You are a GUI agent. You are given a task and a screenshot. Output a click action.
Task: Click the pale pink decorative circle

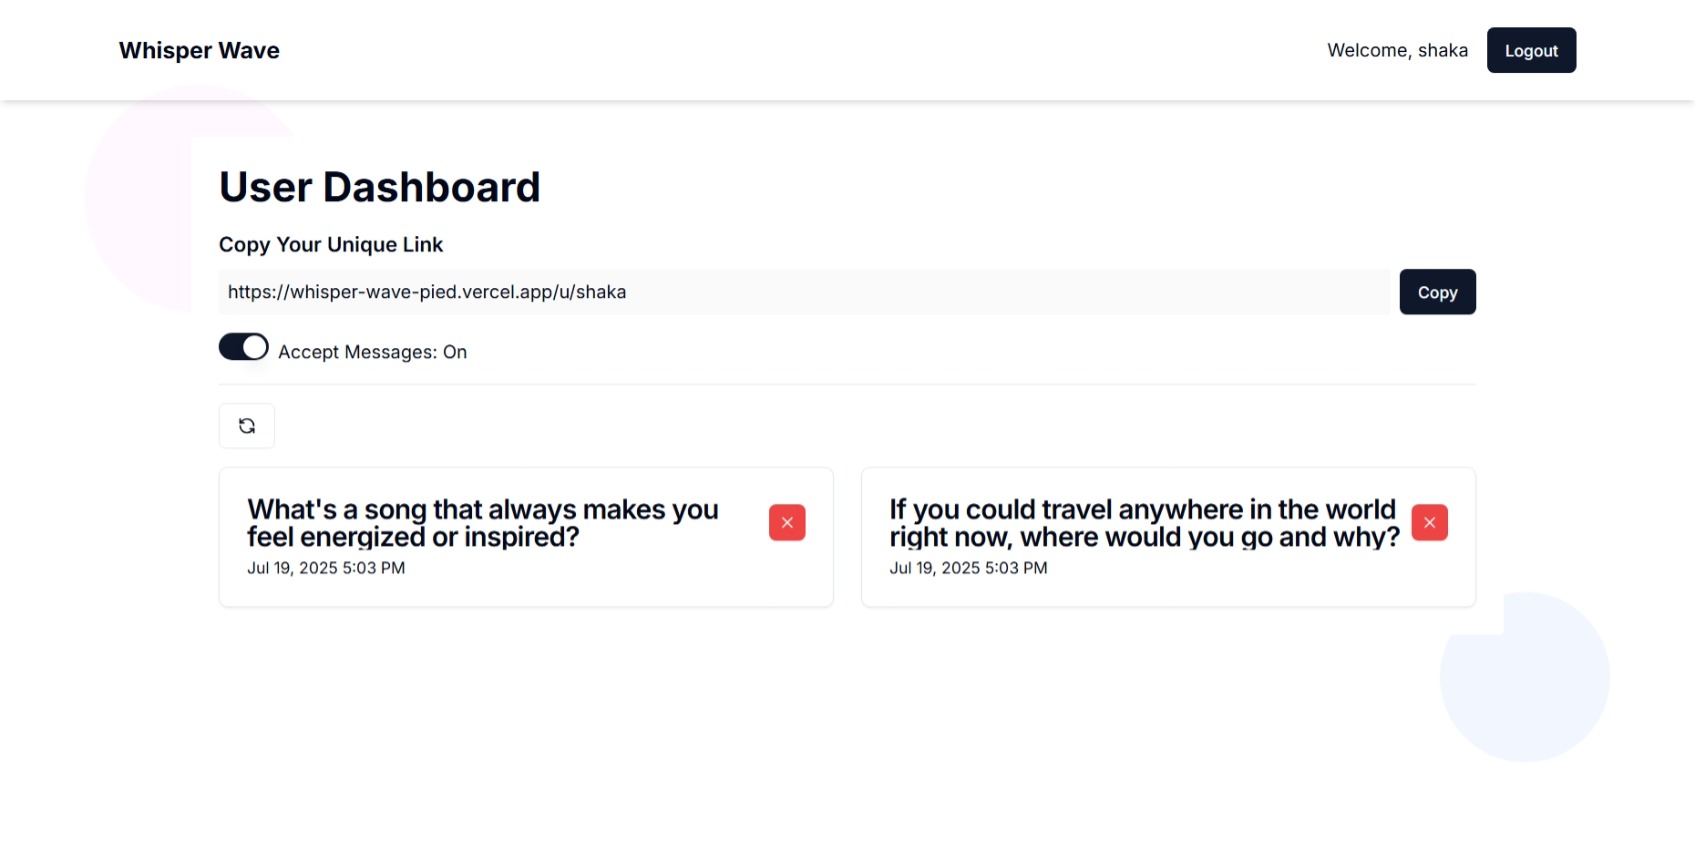click(x=140, y=200)
